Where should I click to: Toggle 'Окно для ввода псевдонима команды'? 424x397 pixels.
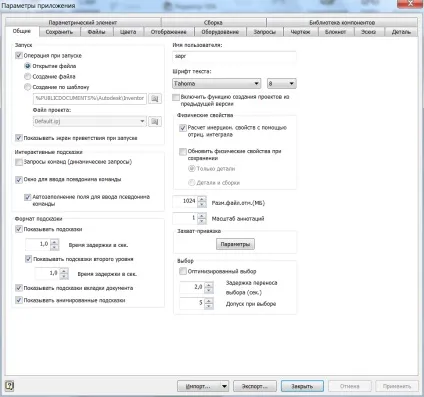point(19,180)
